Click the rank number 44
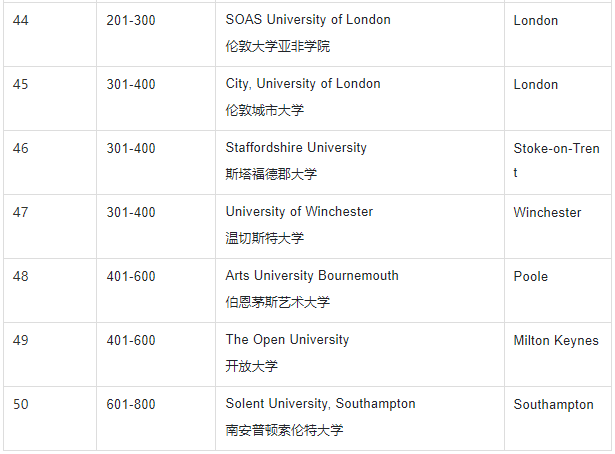The image size is (615, 454). (21, 20)
